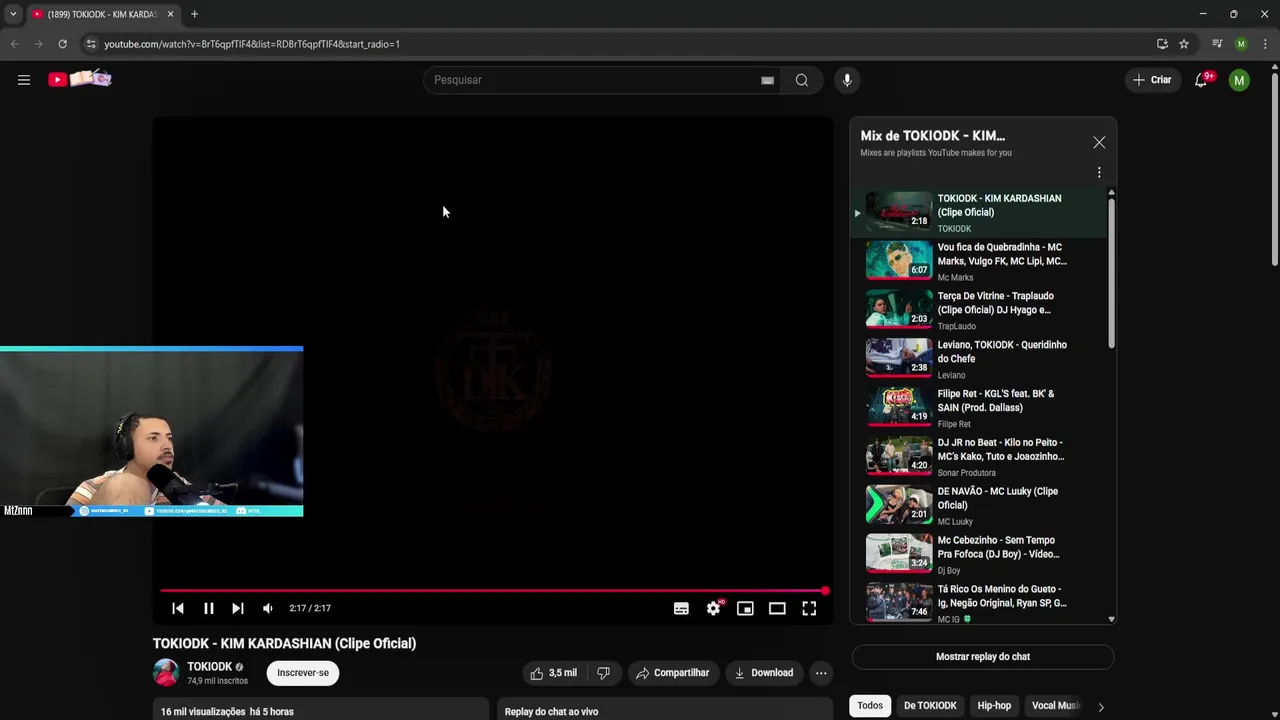The width and height of the screenshot is (1280, 720).
Task: Open the YouTube guide hamburger menu
Action: [24, 80]
